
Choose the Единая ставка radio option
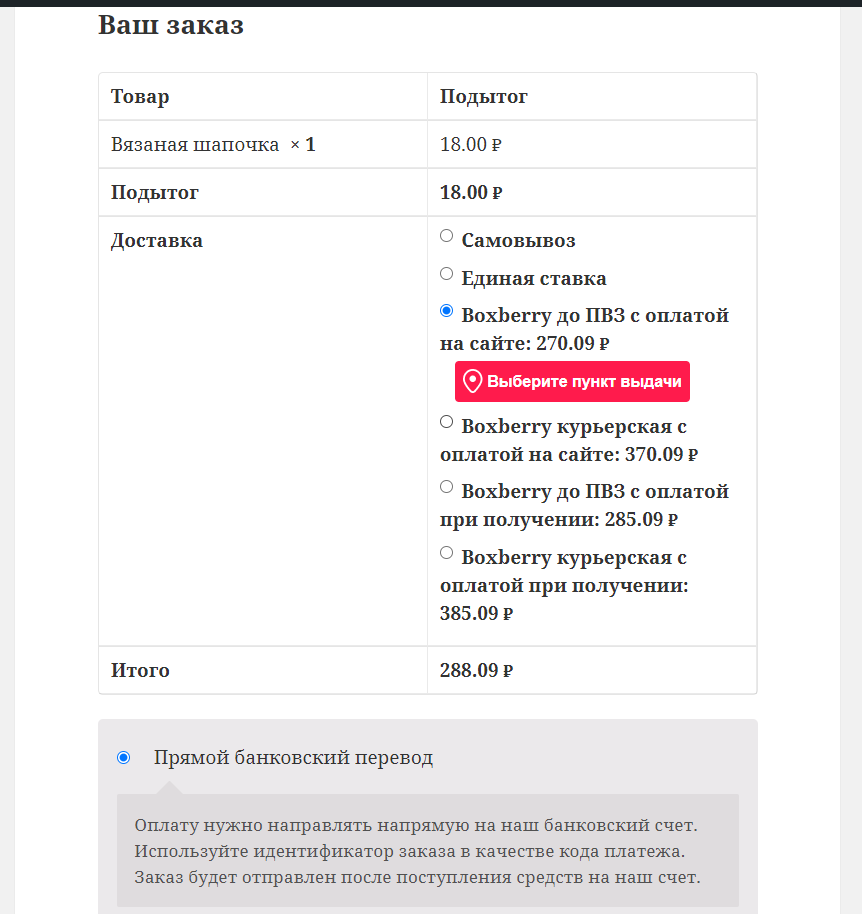(446, 273)
